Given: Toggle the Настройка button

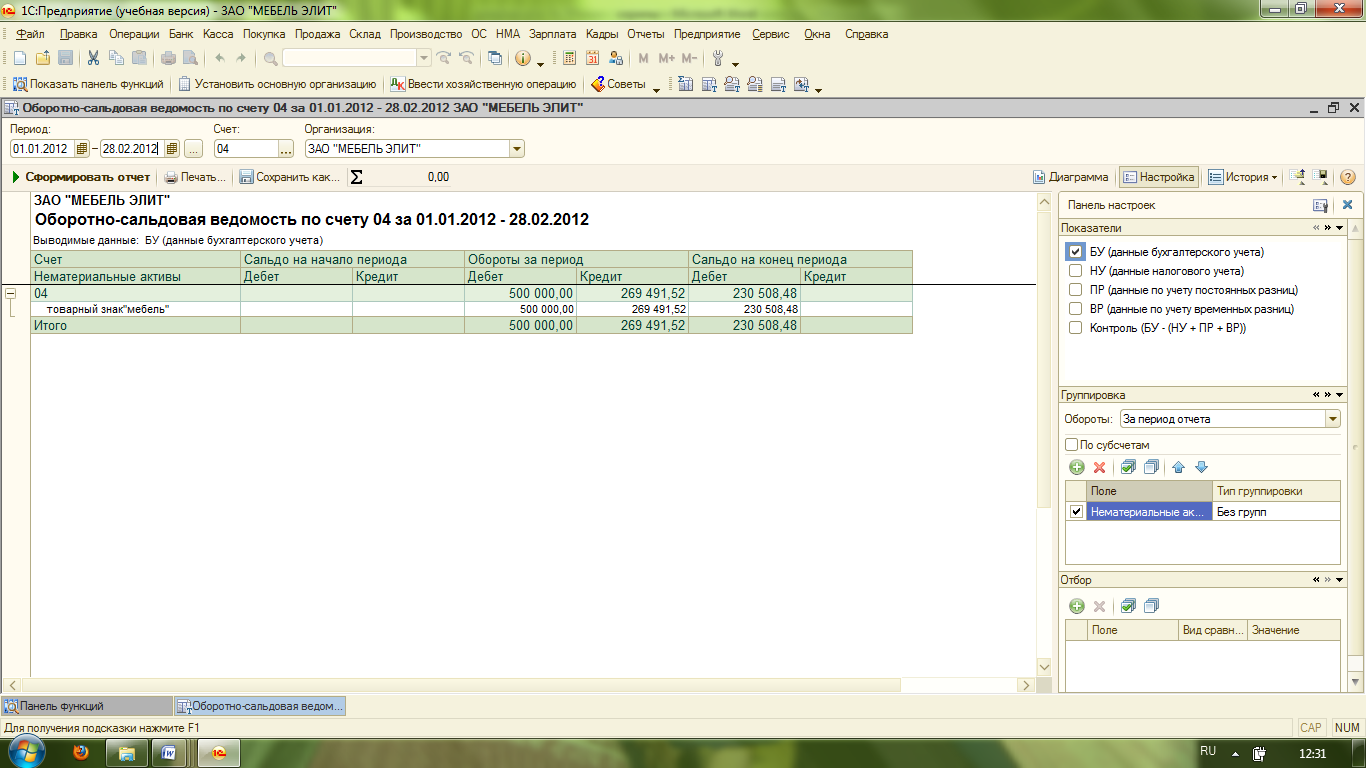Looking at the screenshot, I should (1158, 177).
